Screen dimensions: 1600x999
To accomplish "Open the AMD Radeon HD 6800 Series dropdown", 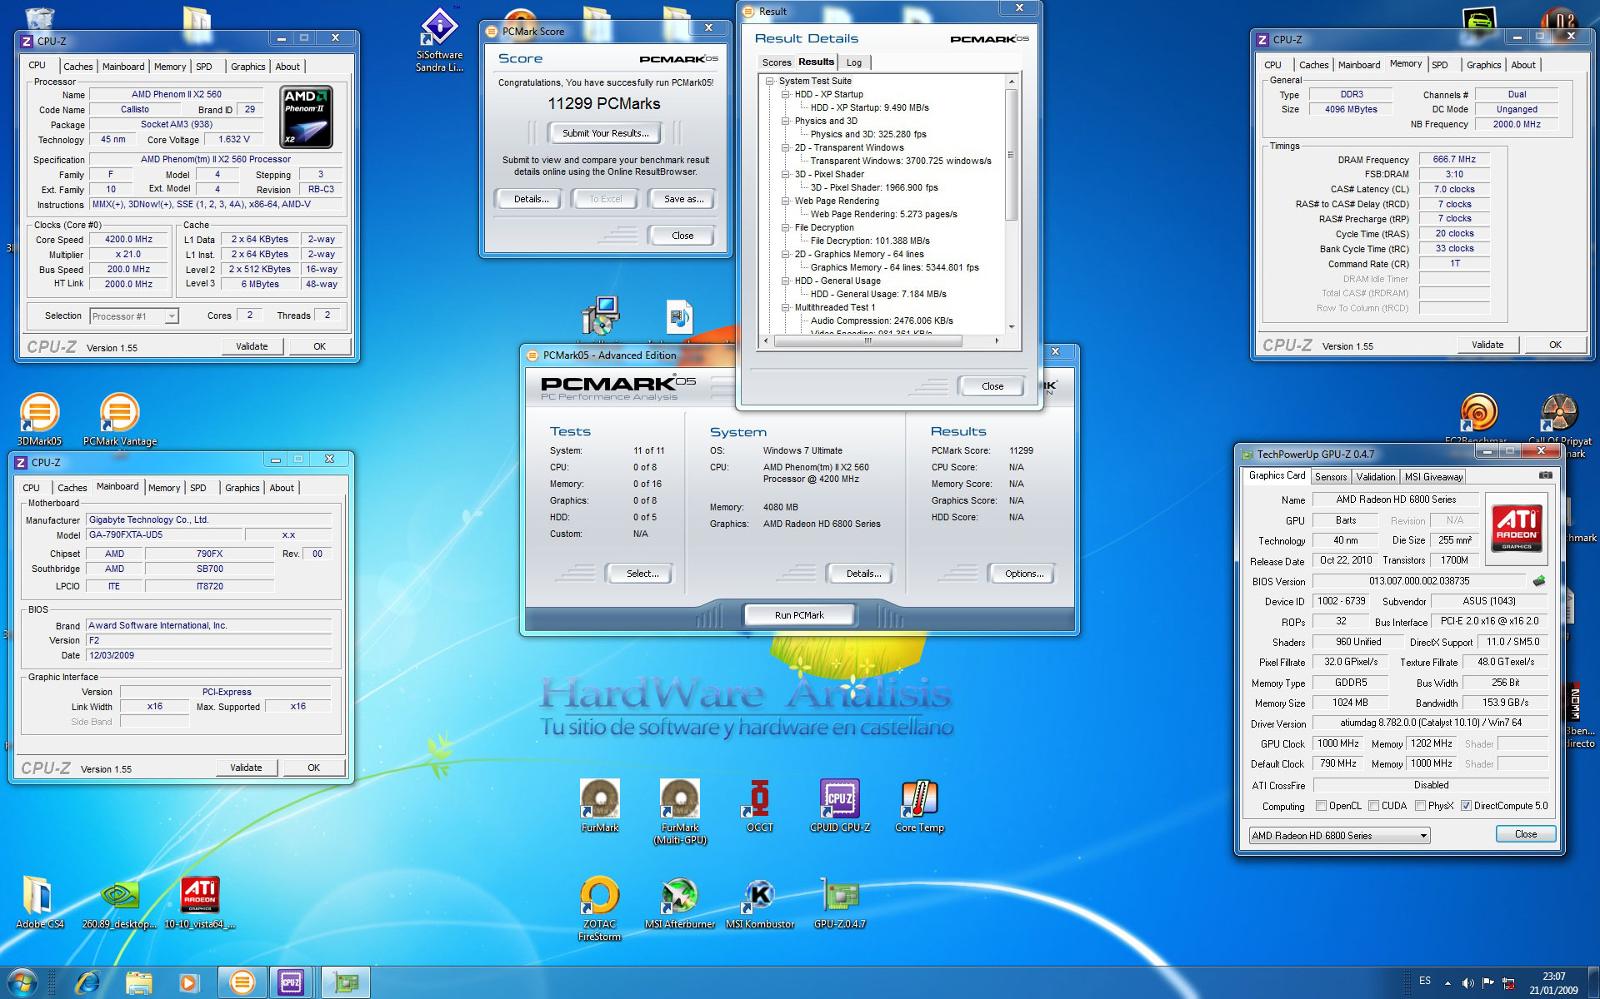I will (x=1339, y=835).
